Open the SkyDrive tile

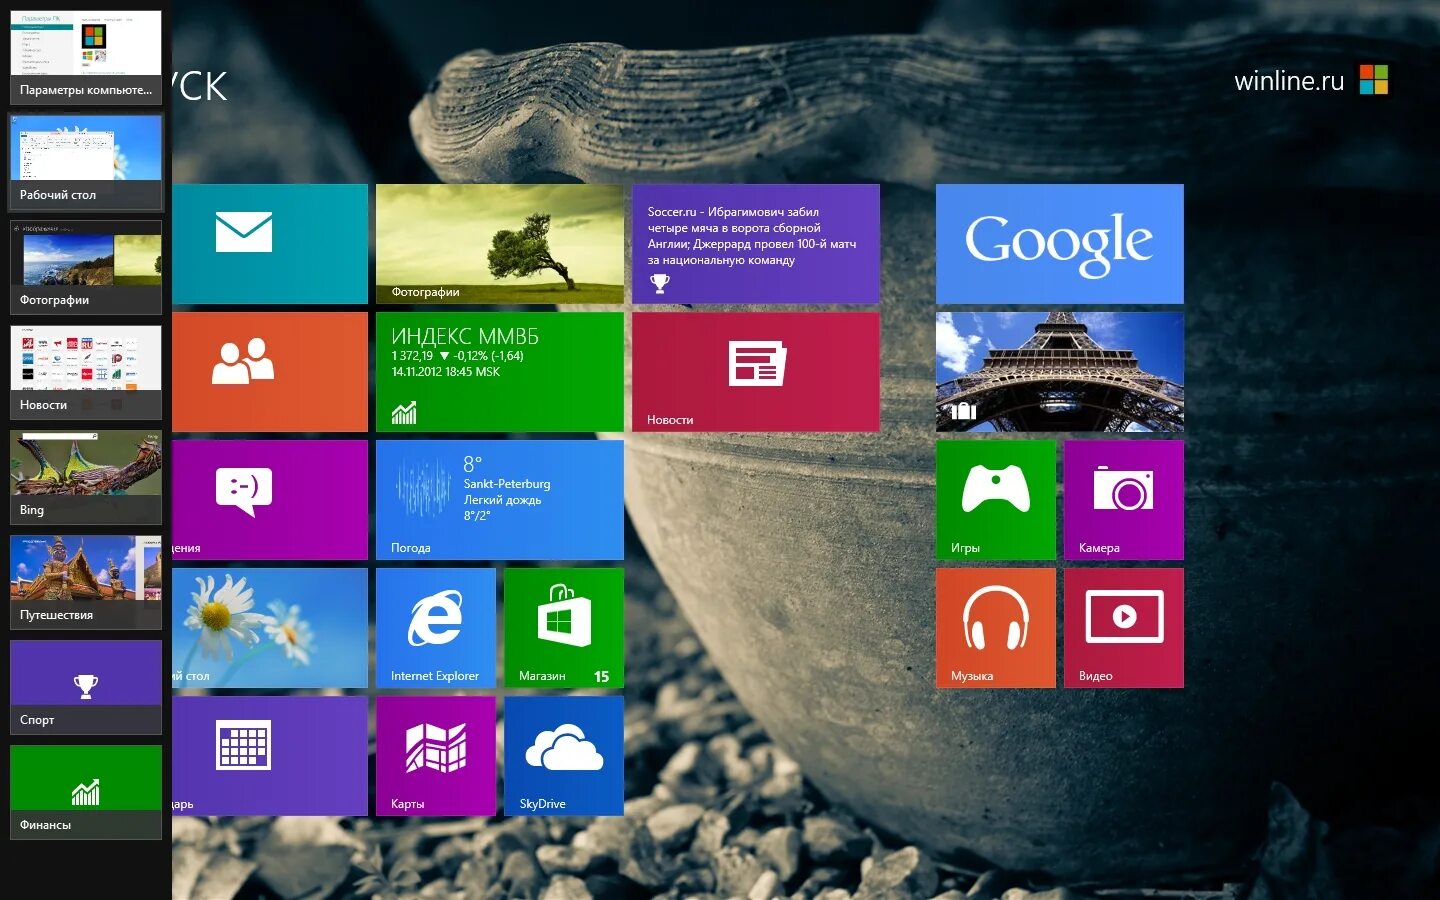tap(564, 756)
